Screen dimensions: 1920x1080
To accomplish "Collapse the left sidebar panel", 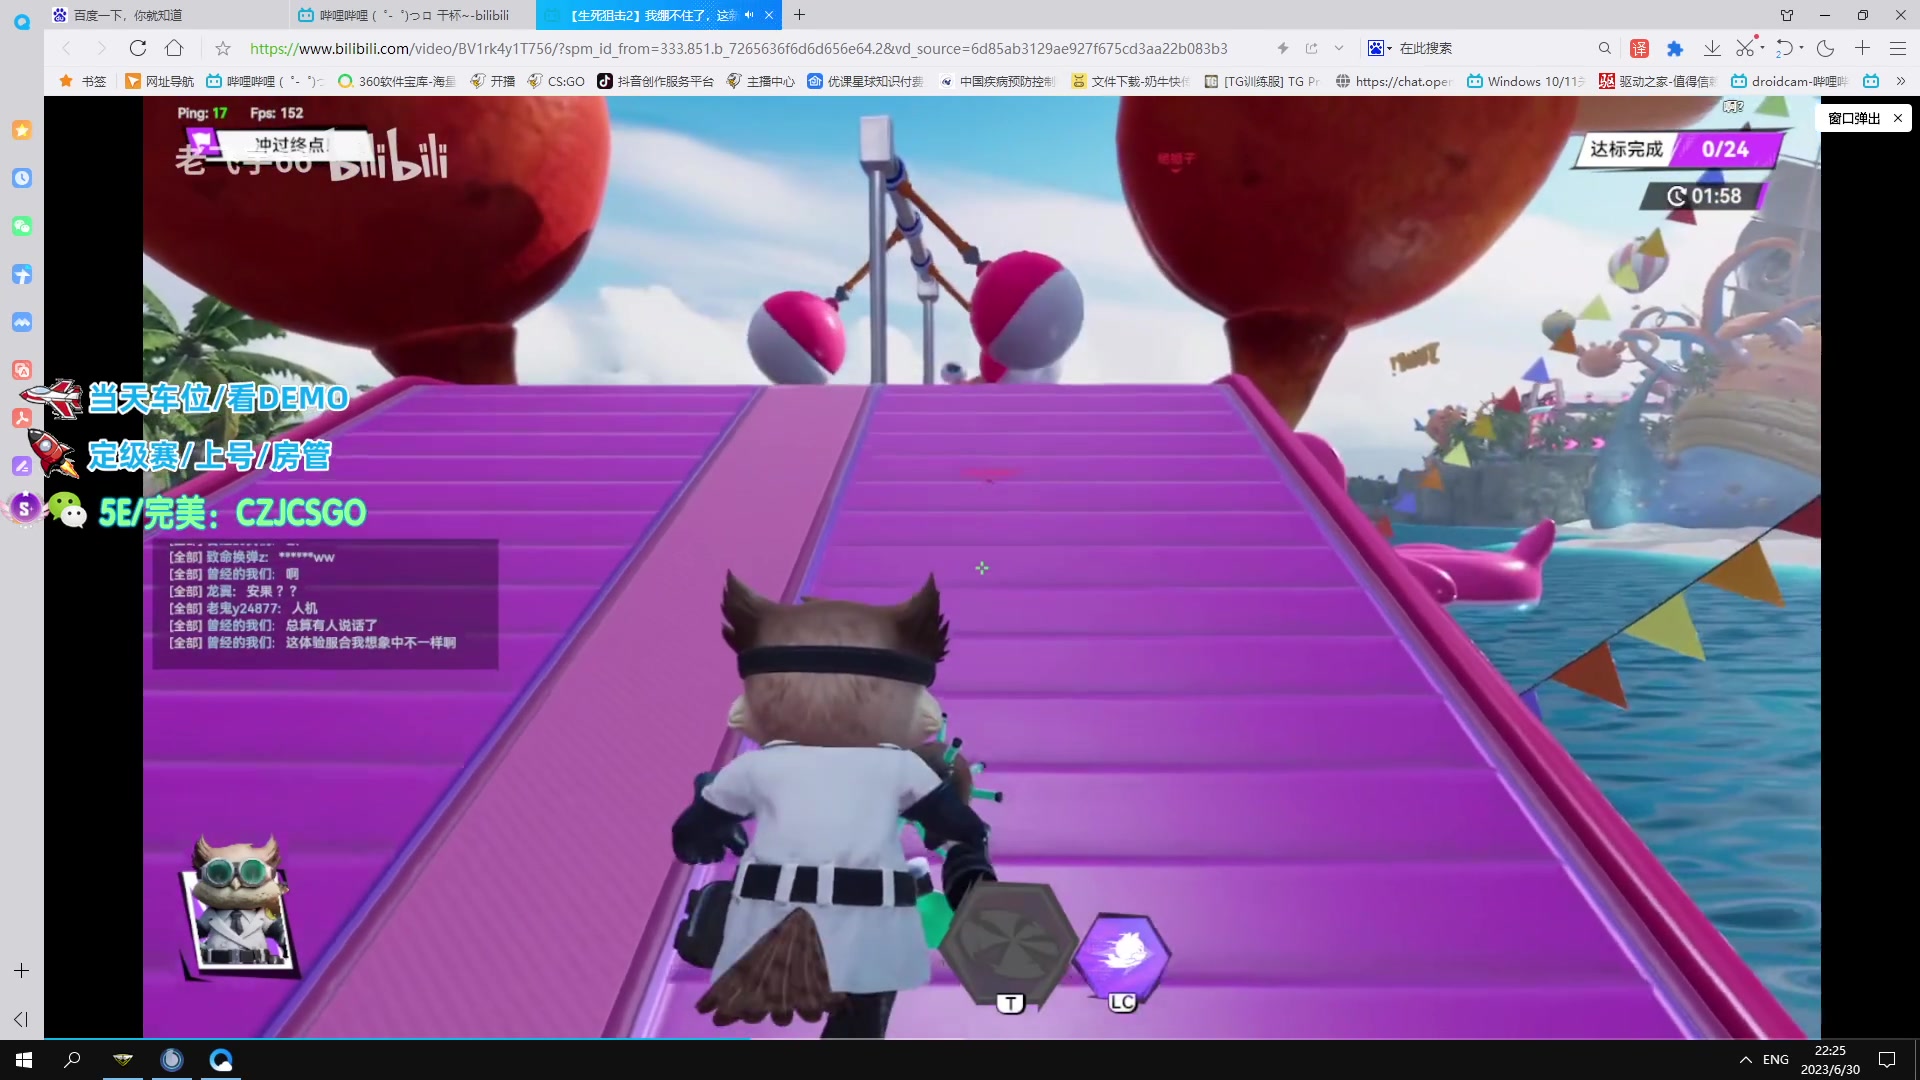I will click(21, 1019).
